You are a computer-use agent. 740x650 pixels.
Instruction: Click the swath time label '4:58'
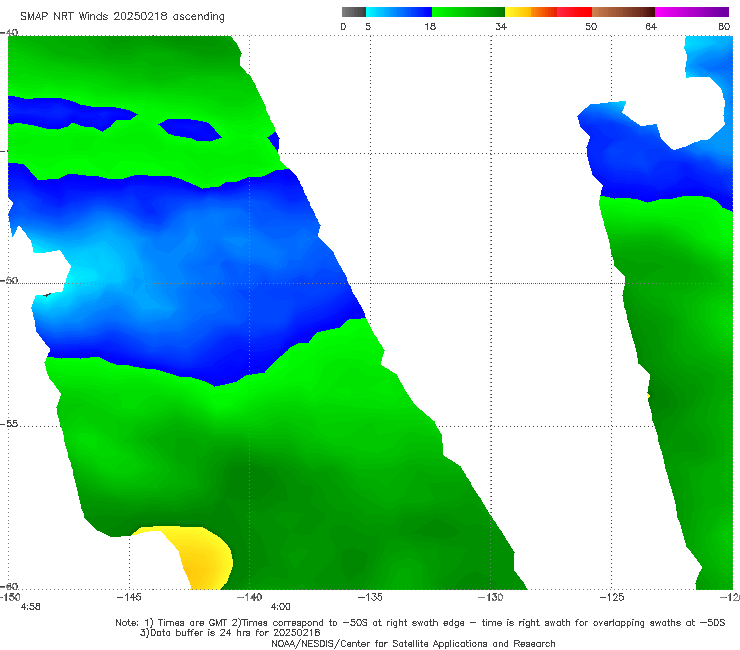coord(31,607)
